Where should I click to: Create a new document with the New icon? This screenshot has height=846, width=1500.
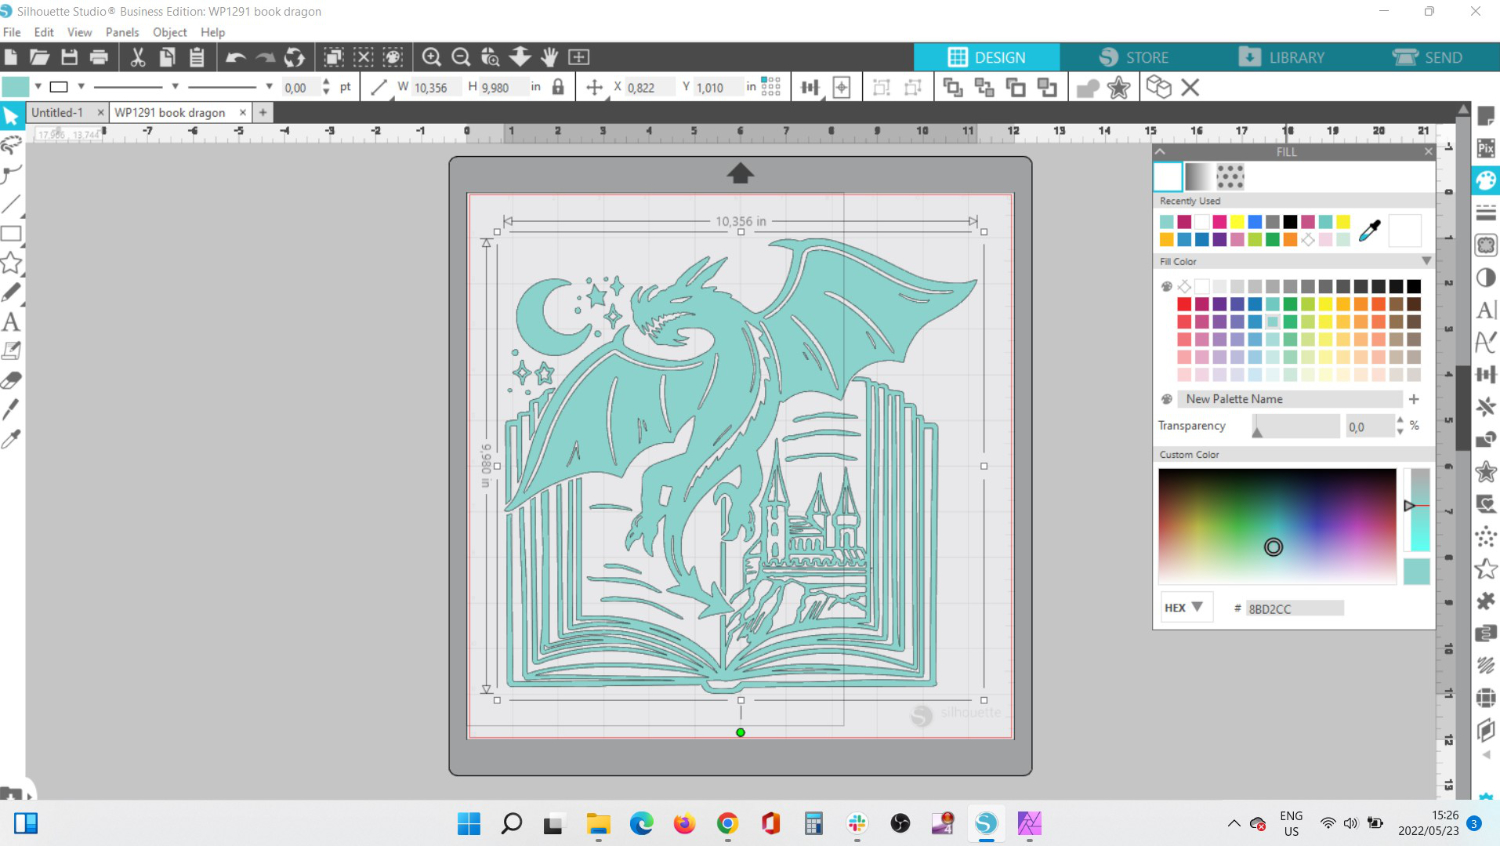click(x=11, y=57)
